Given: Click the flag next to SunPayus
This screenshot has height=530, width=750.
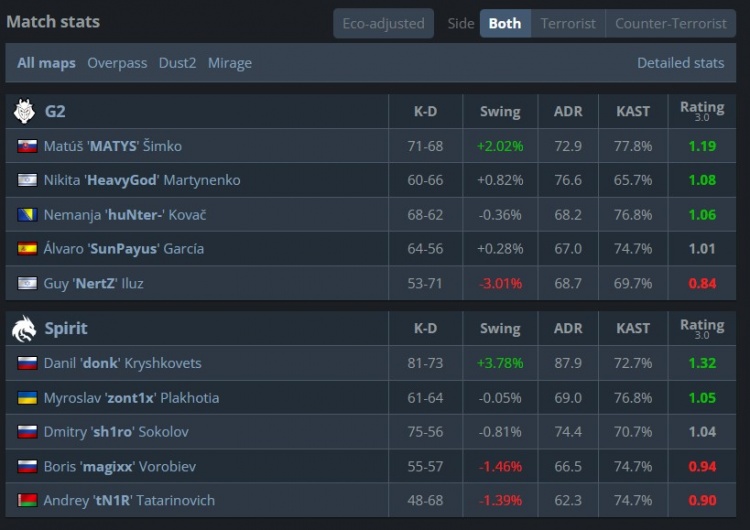Looking at the screenshot, I should (27, 249).
